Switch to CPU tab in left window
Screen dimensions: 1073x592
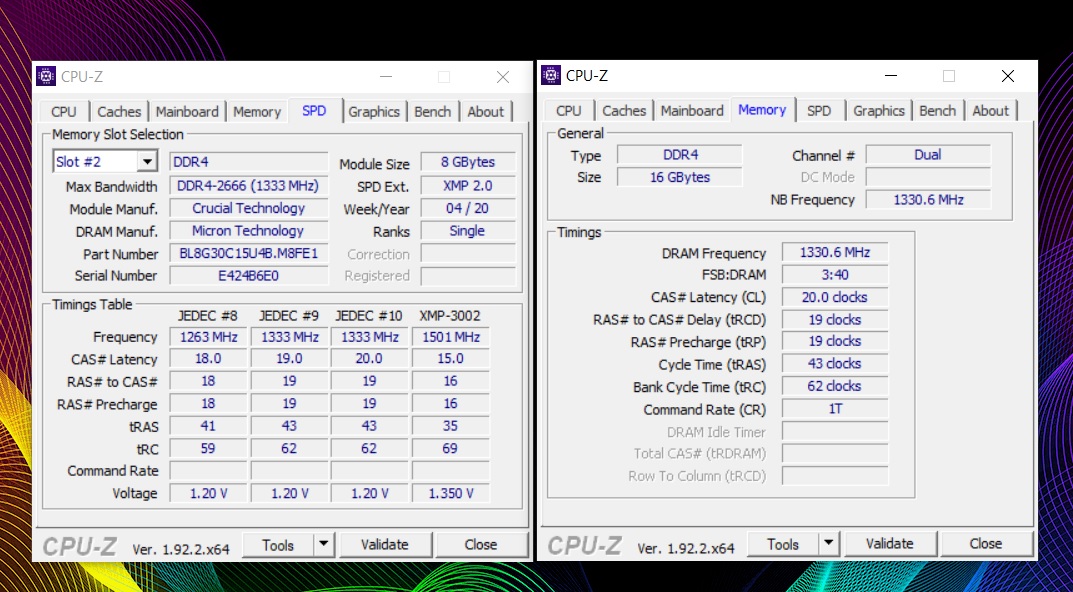(x=64, y=112)
